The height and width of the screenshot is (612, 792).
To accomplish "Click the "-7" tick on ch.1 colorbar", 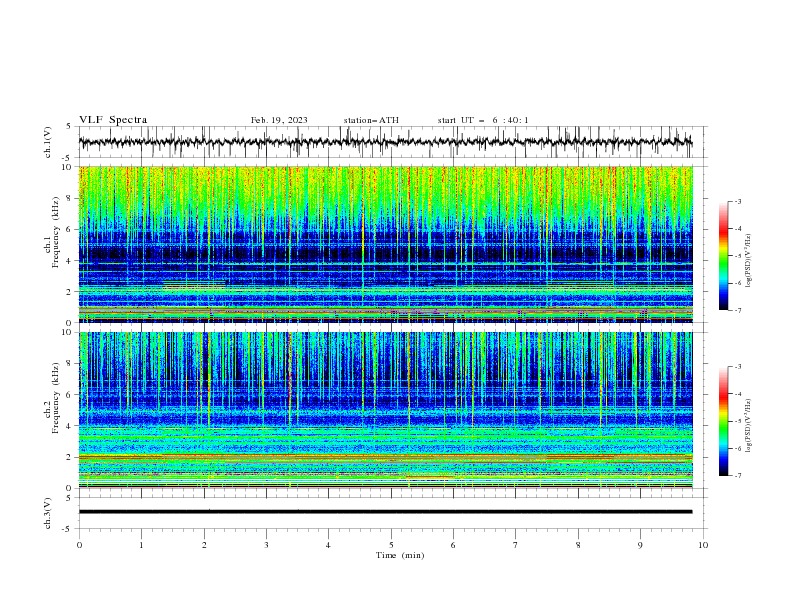I will pos(737,310).
